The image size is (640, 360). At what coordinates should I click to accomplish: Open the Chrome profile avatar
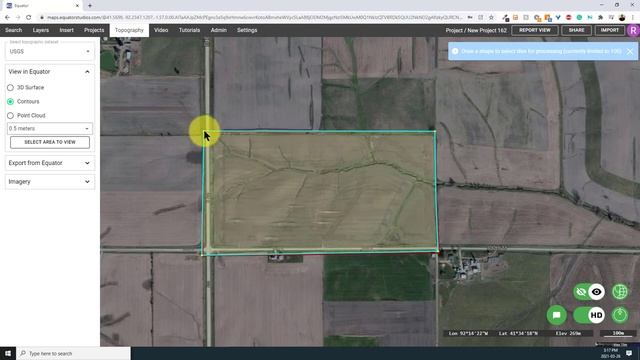coord(622,18)
